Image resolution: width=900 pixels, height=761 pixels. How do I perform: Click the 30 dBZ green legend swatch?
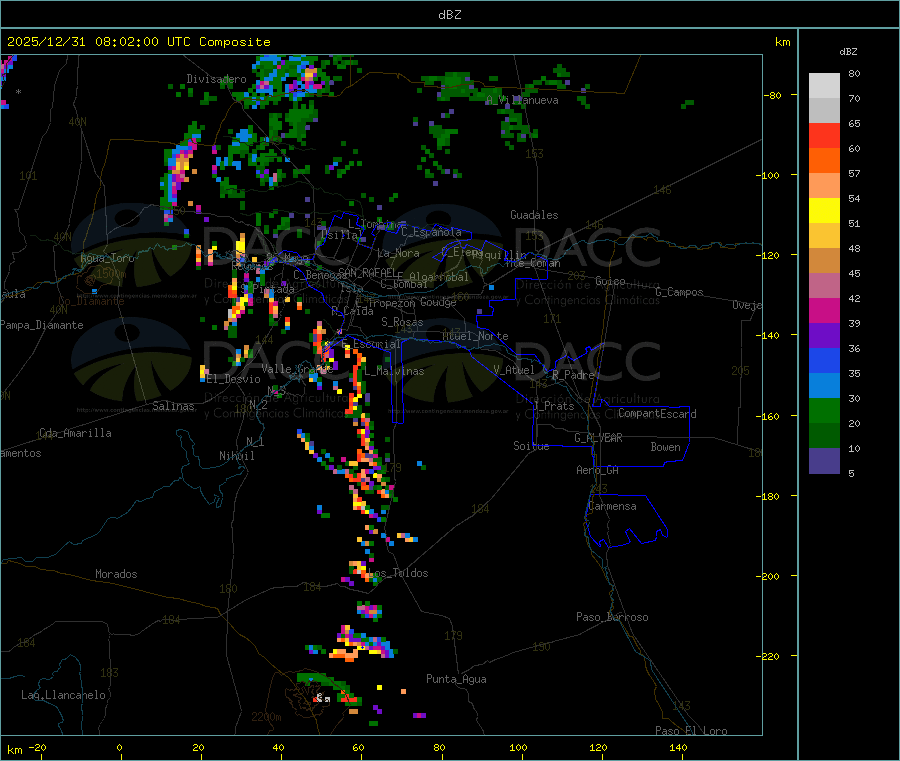point(824,410)
